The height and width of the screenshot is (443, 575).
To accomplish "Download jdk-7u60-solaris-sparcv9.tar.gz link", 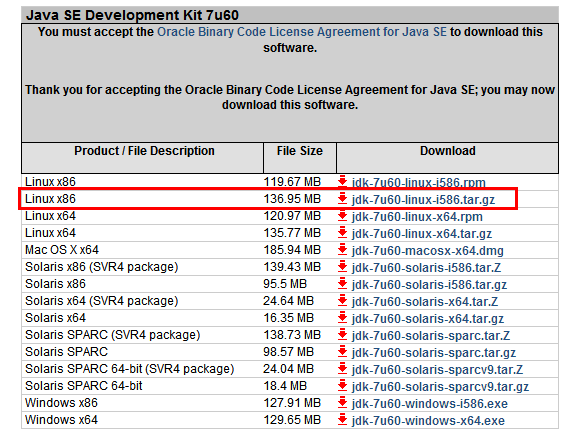I will (x=440, y=387).
